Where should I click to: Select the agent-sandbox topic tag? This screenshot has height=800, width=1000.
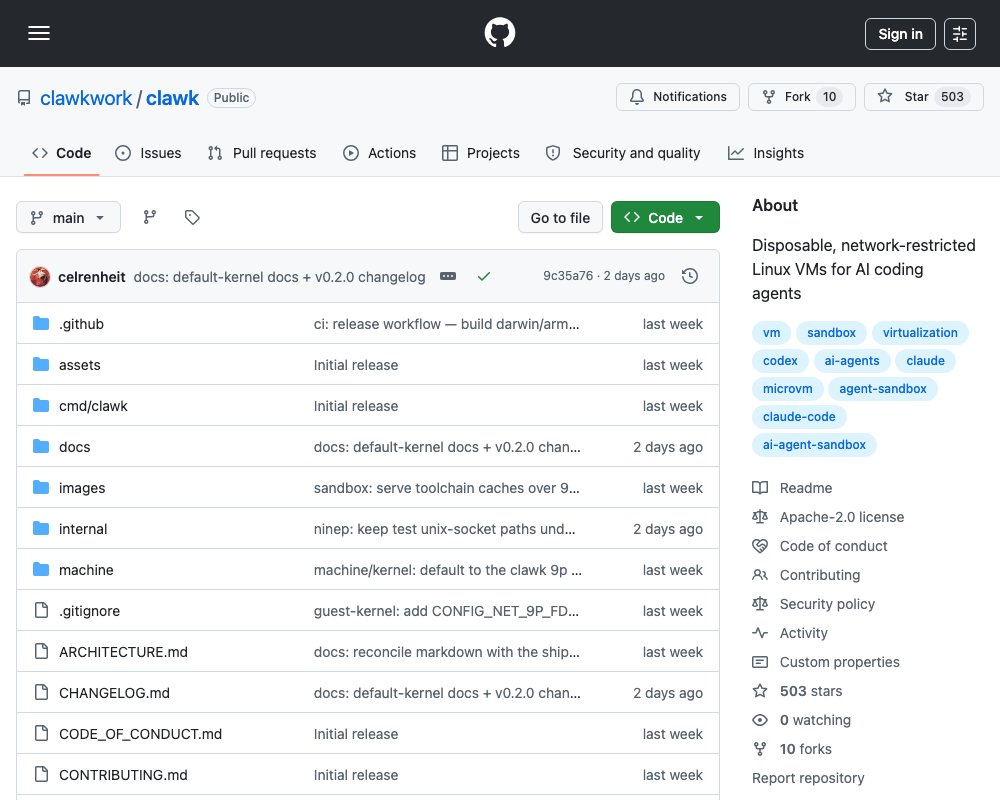883,389
